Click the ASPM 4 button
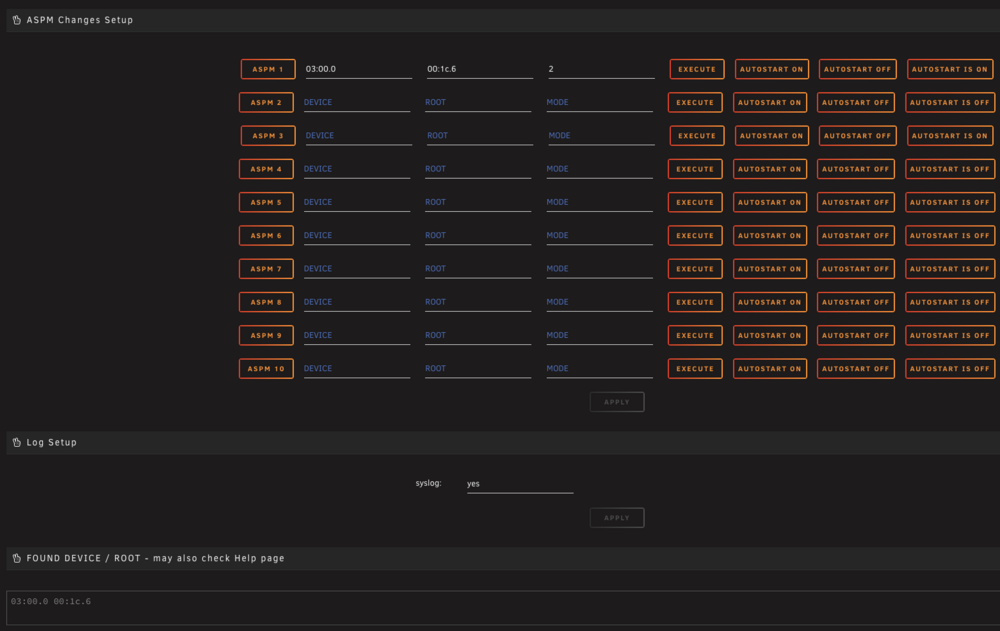This screenshot has height=631, width=1000. point(266,169)
